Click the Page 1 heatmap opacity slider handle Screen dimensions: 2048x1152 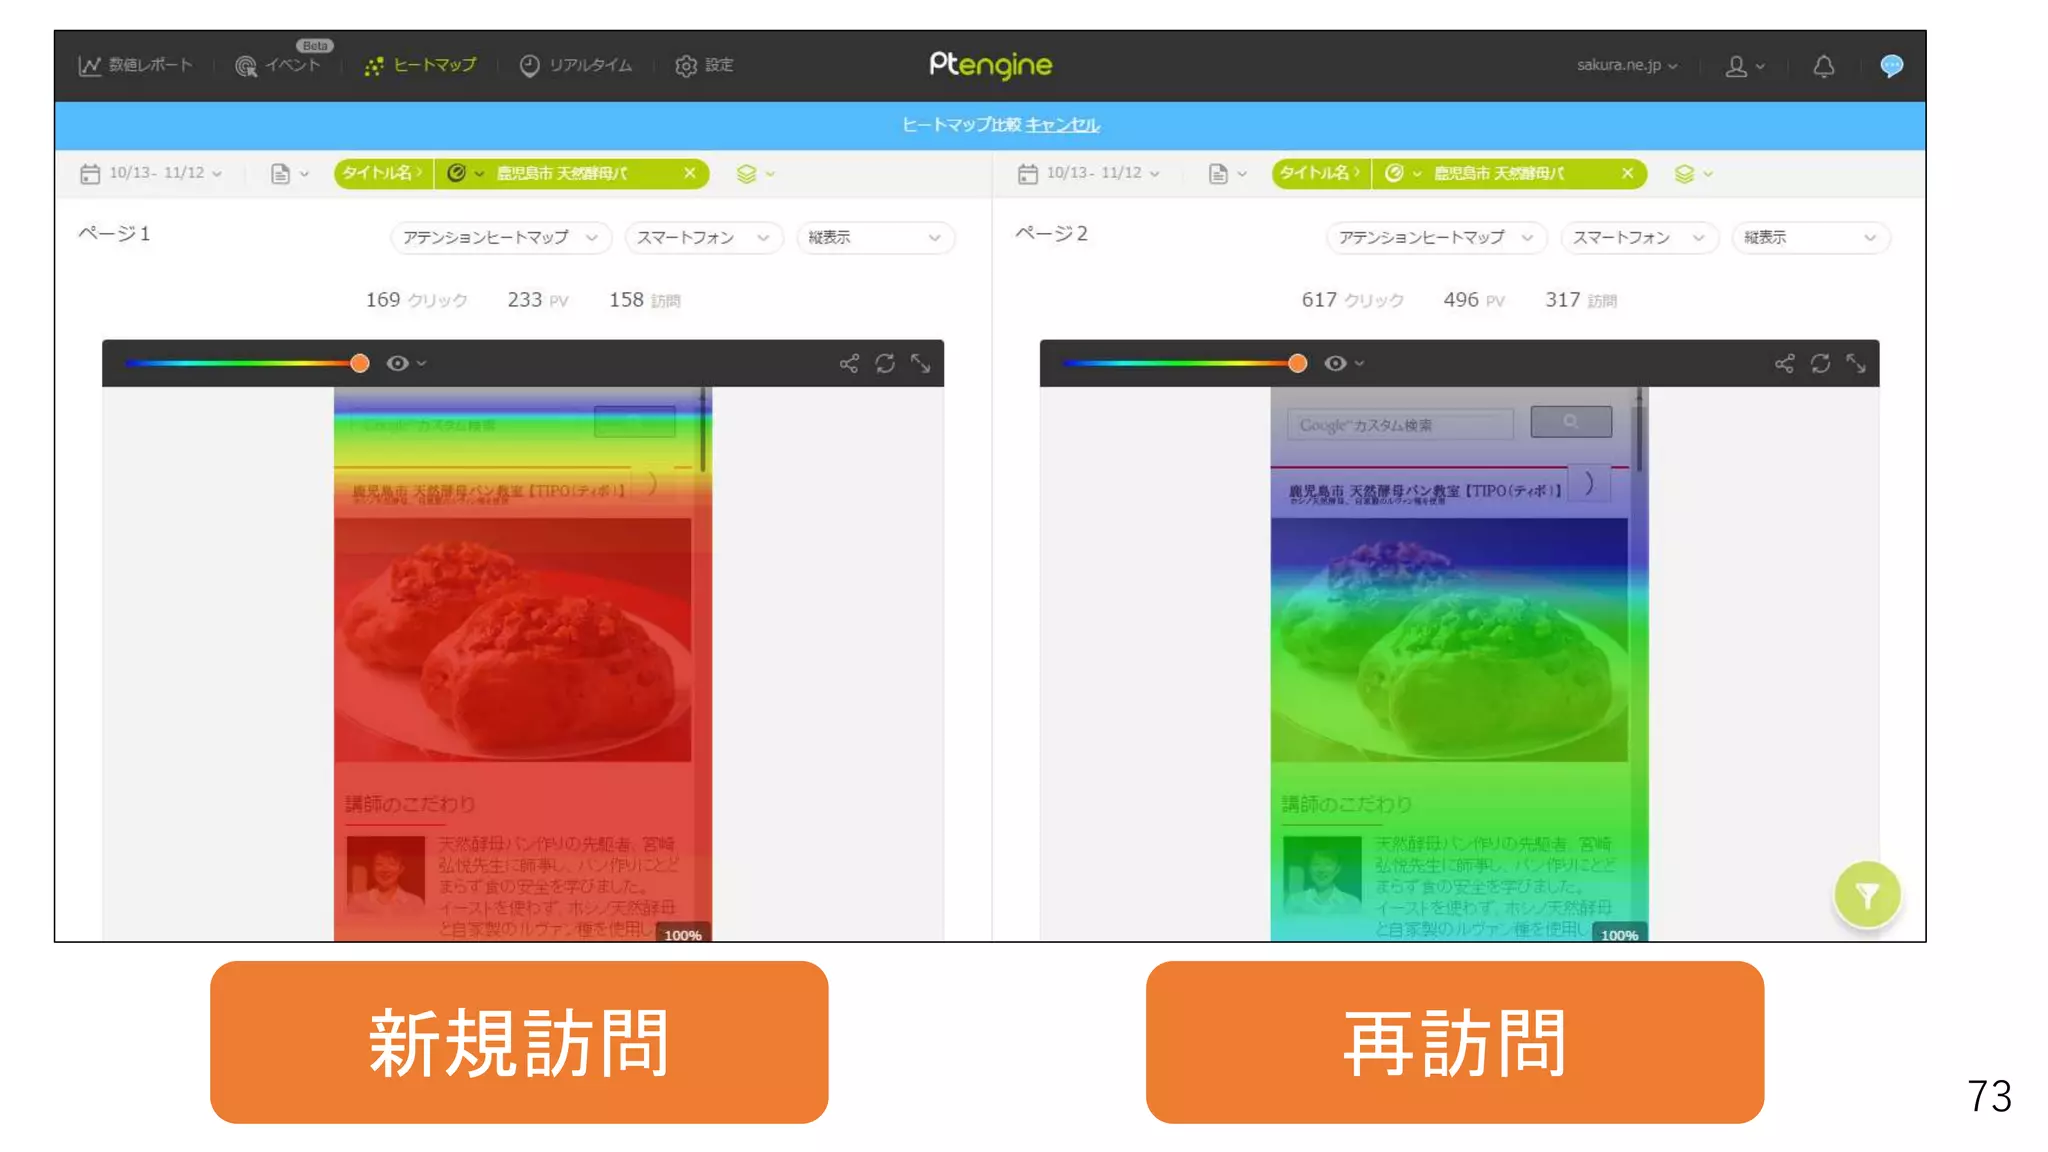point(360,363)
